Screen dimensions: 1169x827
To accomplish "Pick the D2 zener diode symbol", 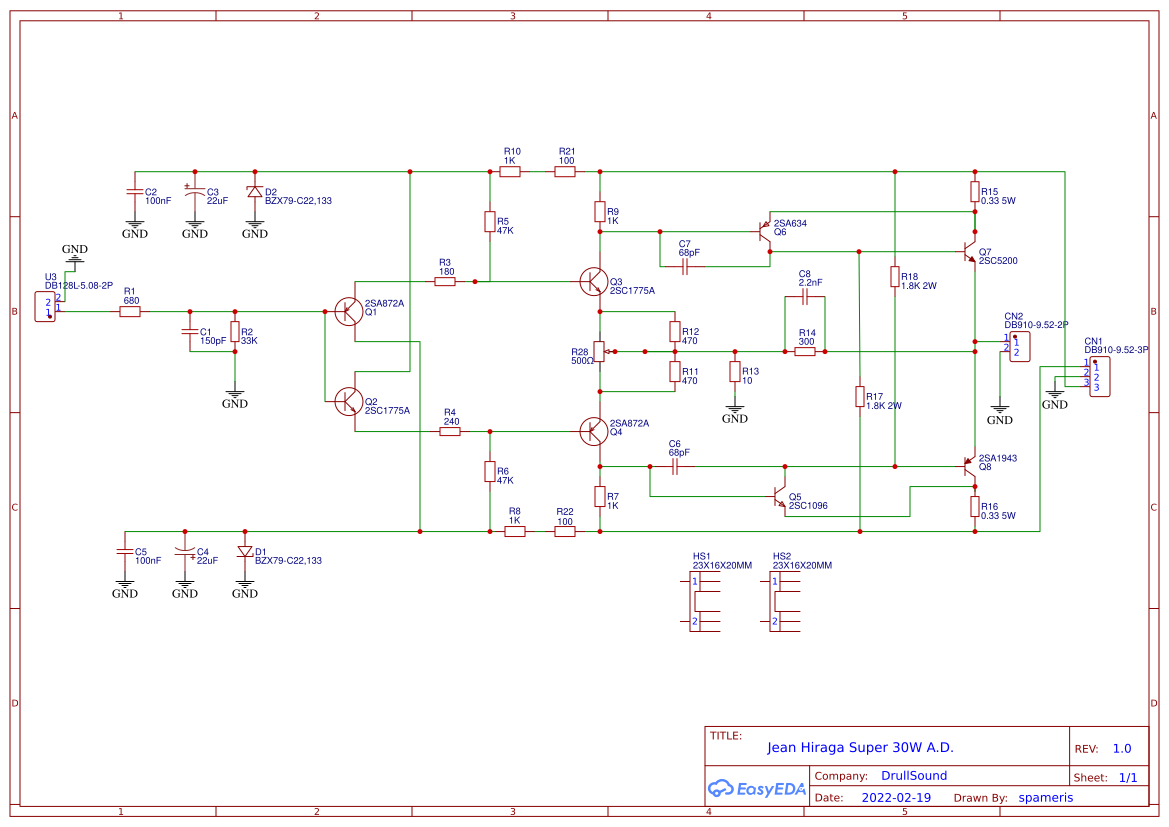I will pos(255,192).
